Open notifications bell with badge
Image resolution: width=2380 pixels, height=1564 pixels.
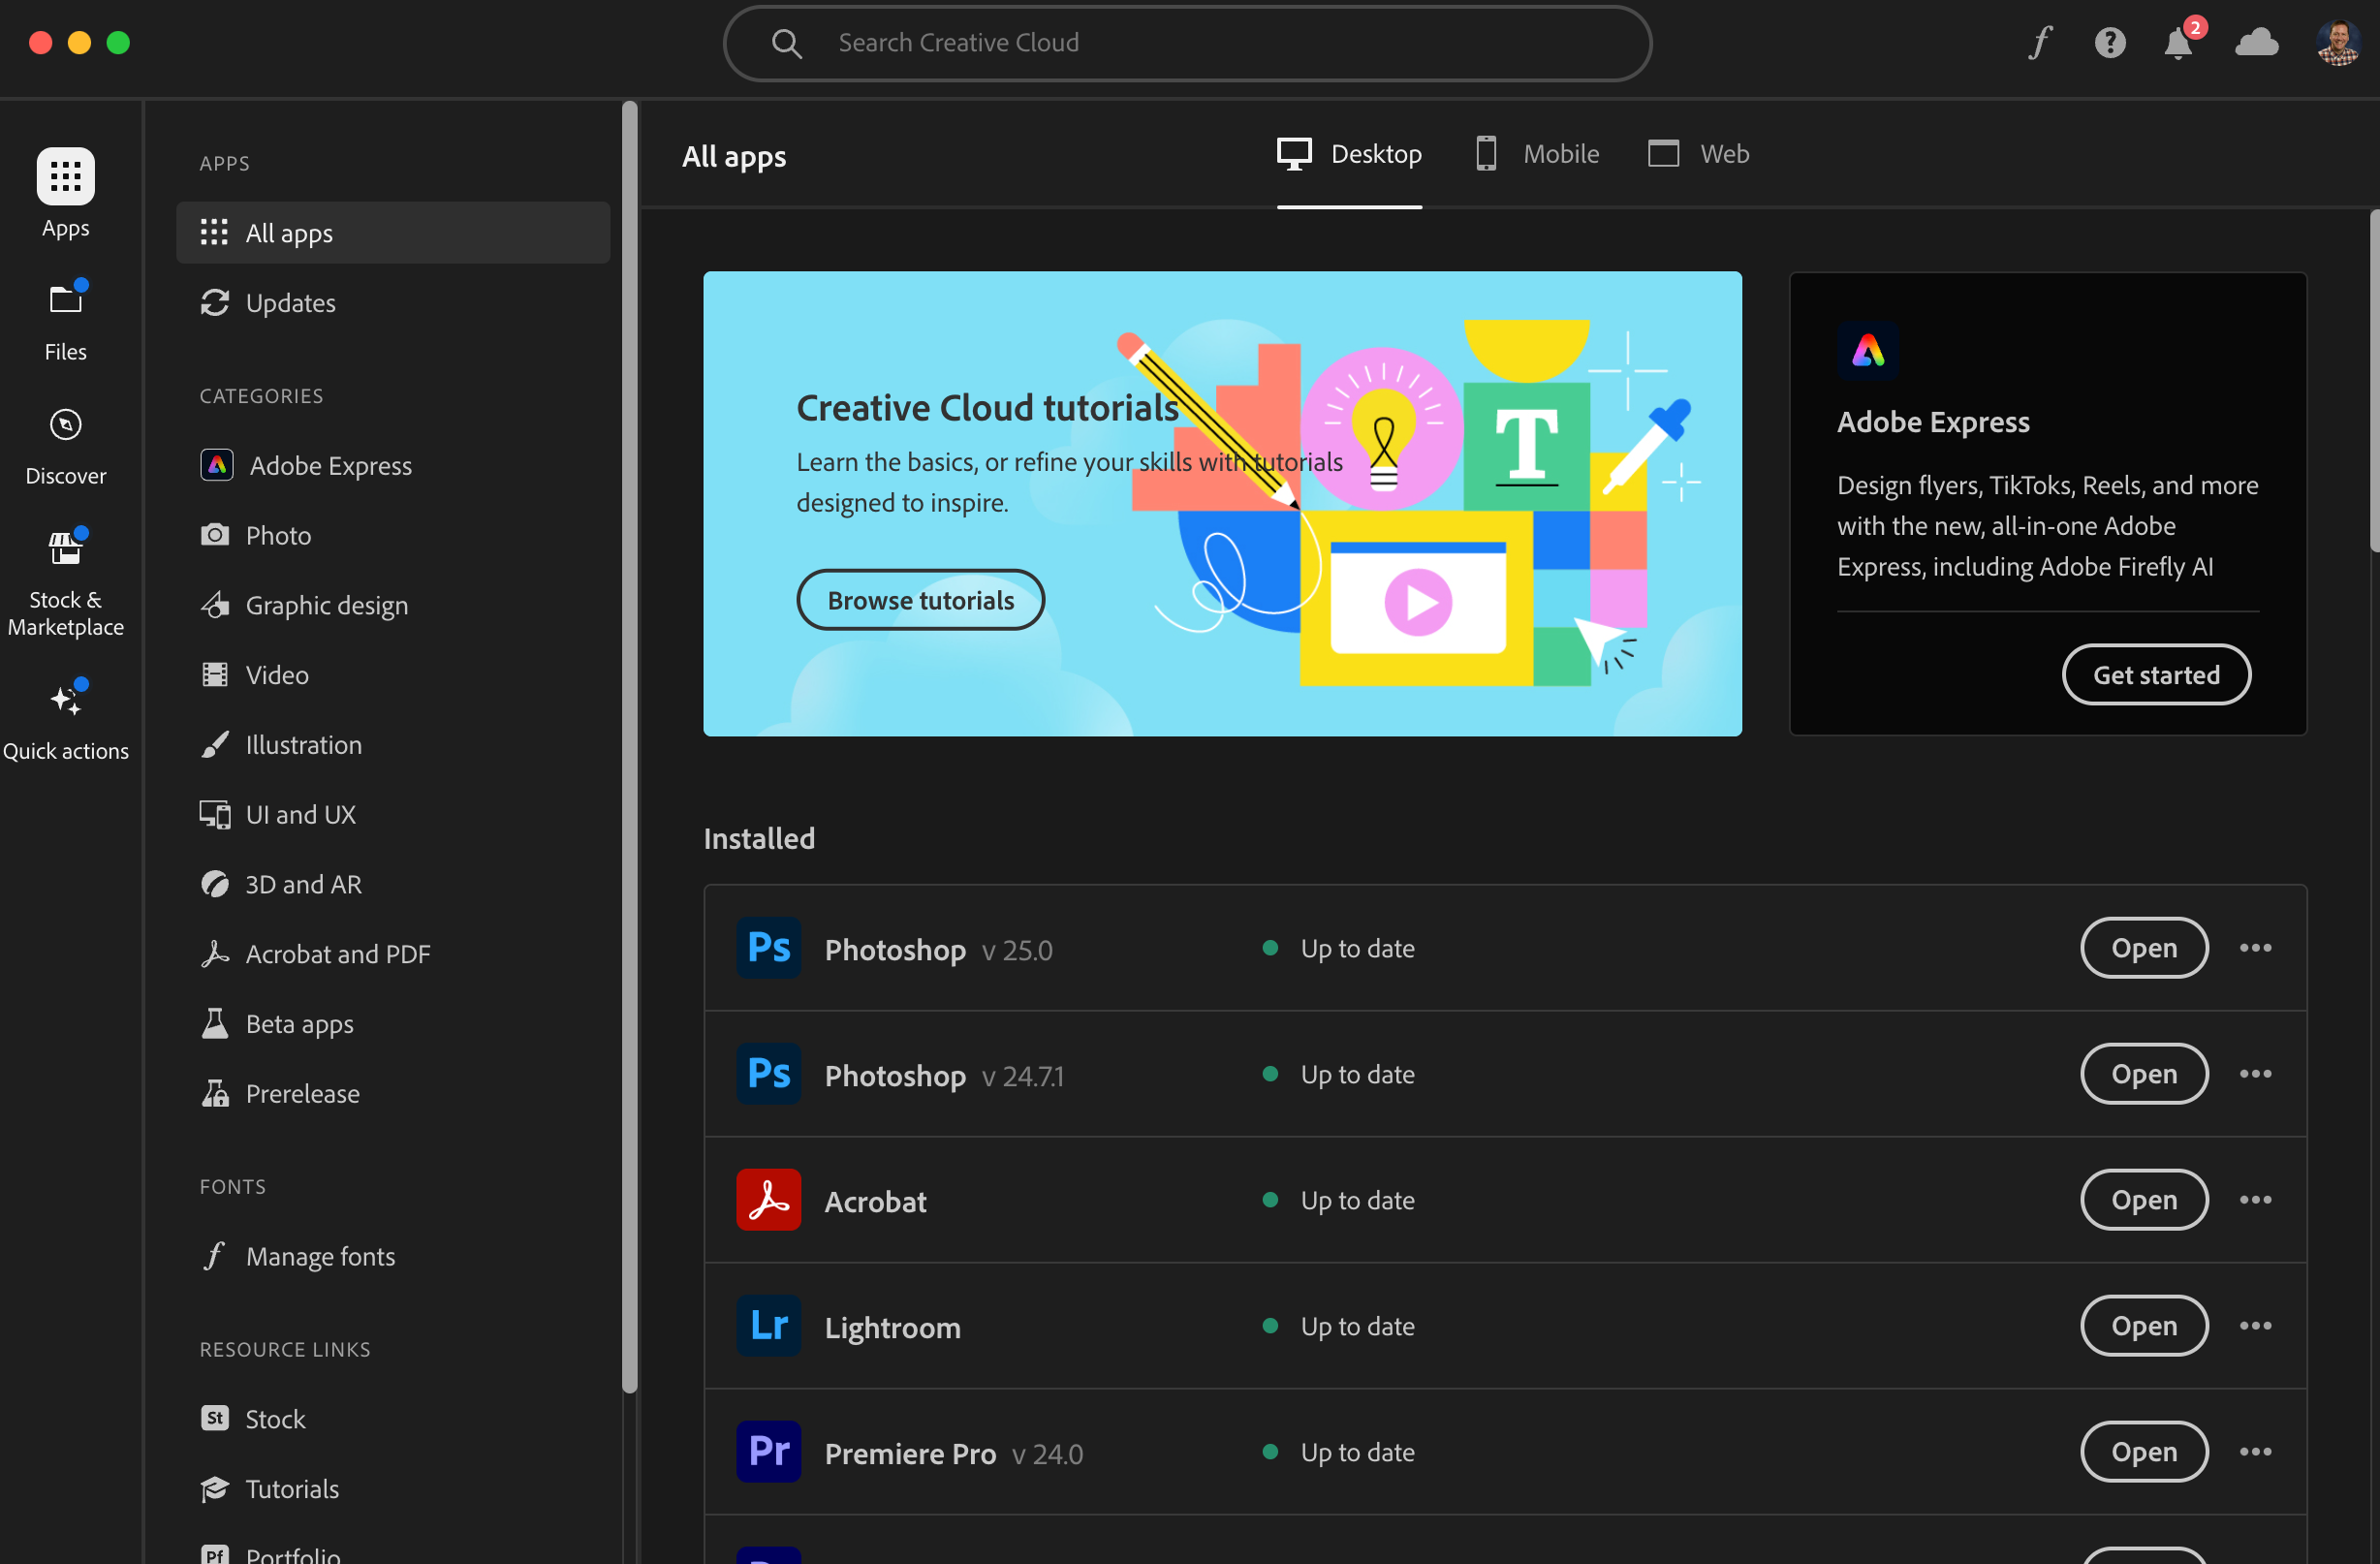(2179, 43)
